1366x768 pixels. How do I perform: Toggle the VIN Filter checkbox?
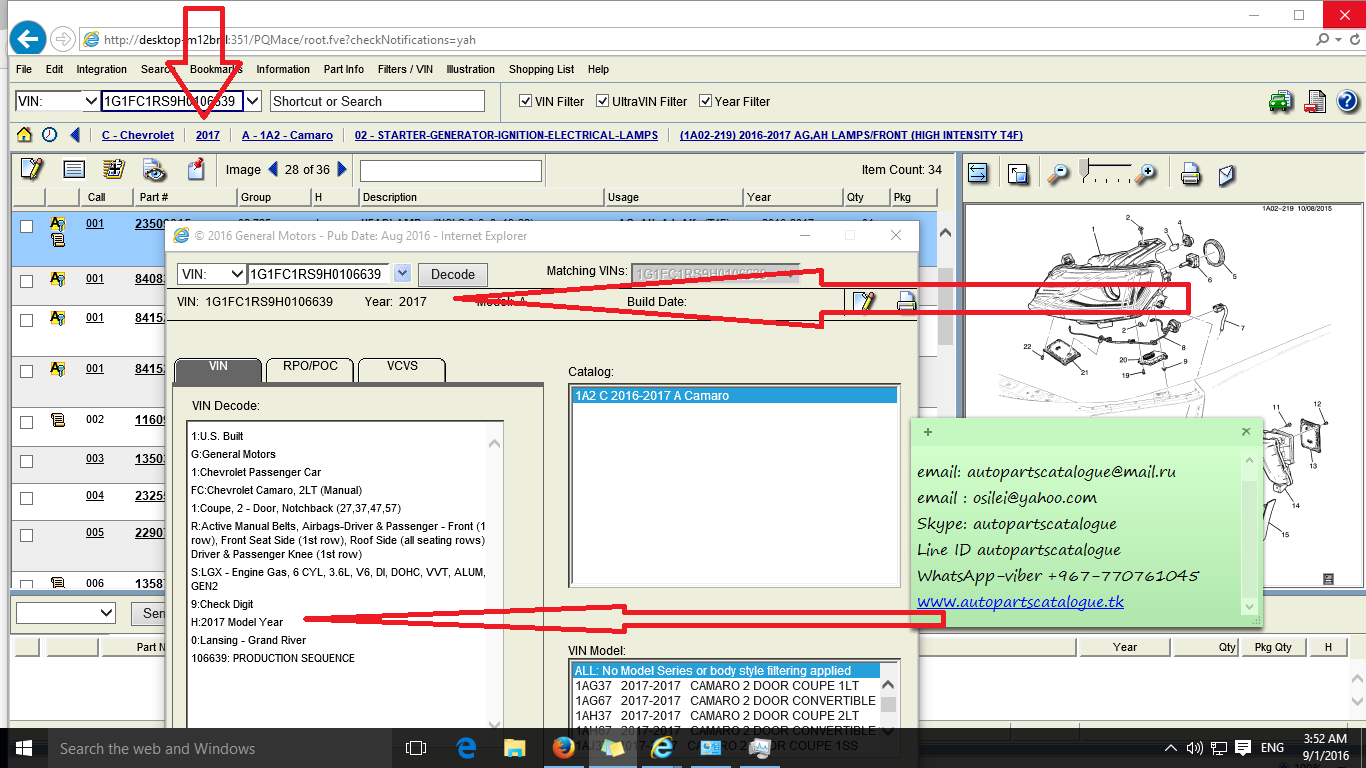coord(526,101)
